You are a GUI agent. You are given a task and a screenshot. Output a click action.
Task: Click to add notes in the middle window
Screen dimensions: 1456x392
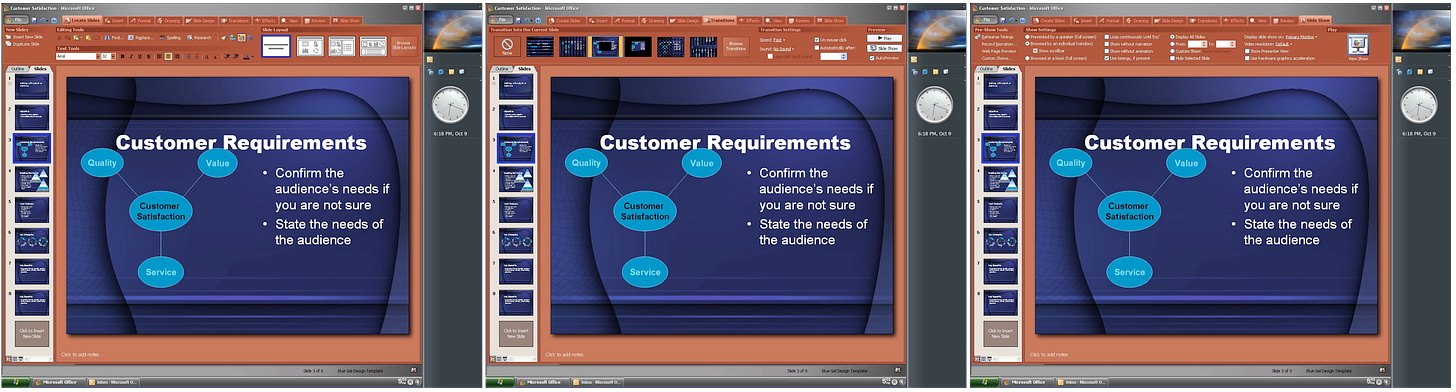pos(564,354)
